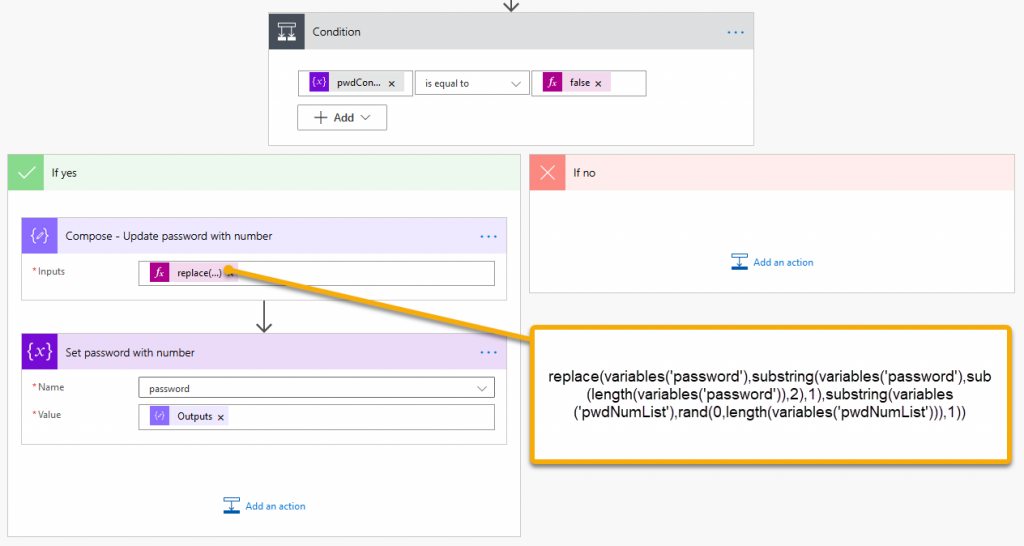Click the Add button in Condition
The height and width of the screenshot is (546, 1024).
coord(342,117)
